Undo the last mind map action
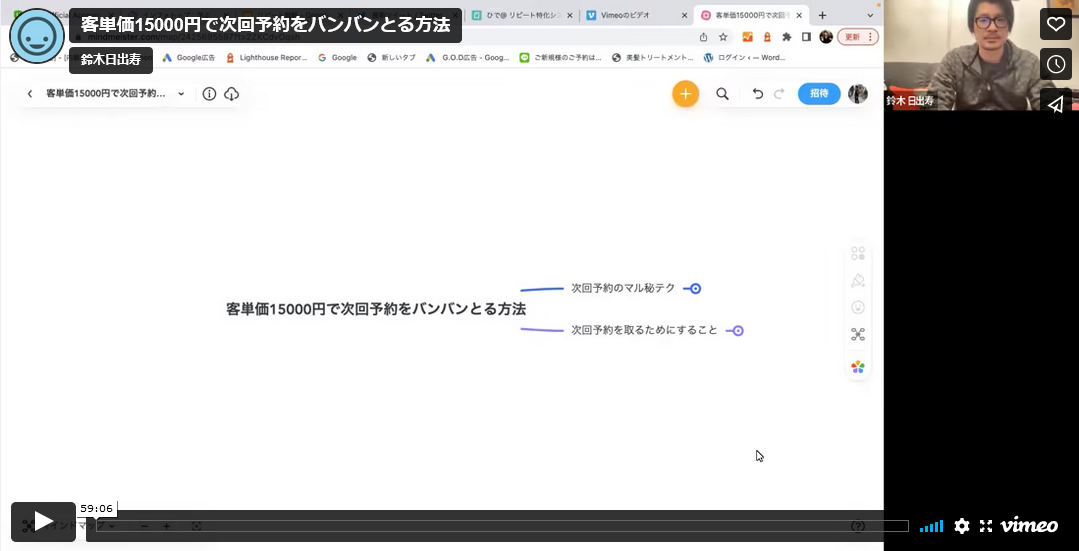This screenshot has width=1079, height=551. point(757,94)
